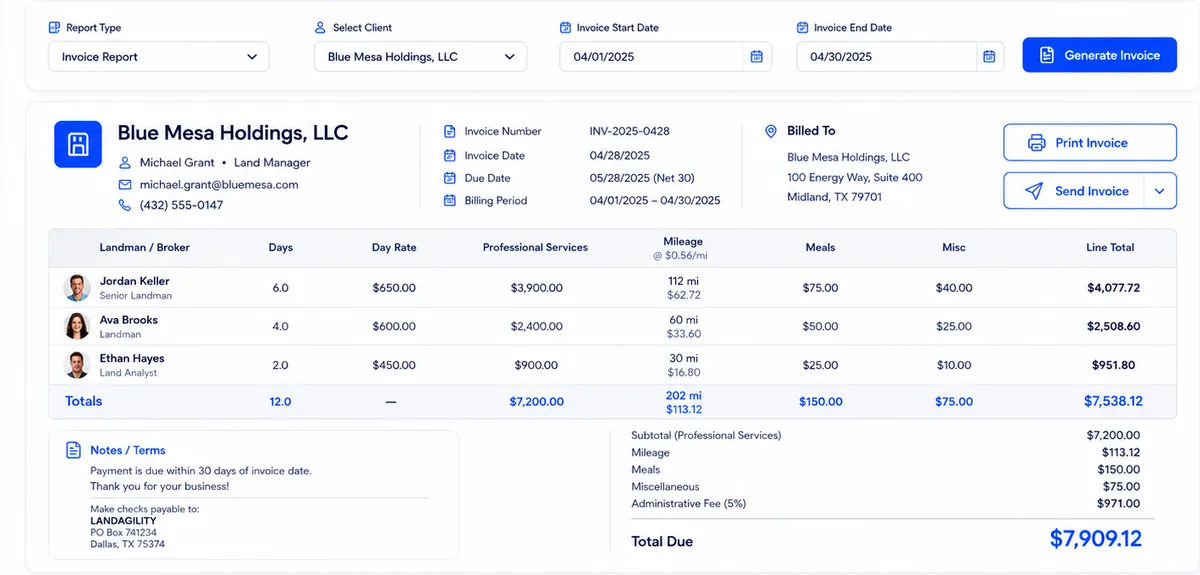Click the Invoice Start Date label calendar icon
The height and width of the screenshot is (575, 1200).
565,28
